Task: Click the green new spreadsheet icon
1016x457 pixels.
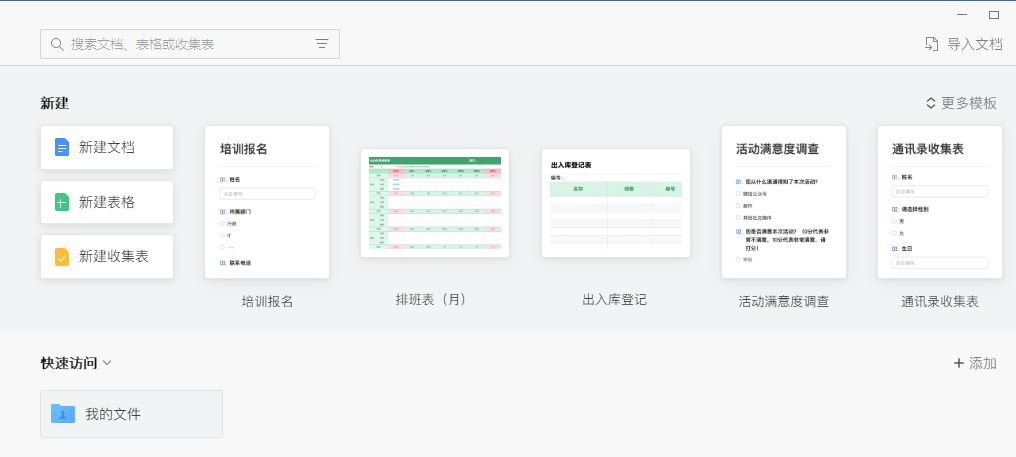Action: click(x=62, y=202)
